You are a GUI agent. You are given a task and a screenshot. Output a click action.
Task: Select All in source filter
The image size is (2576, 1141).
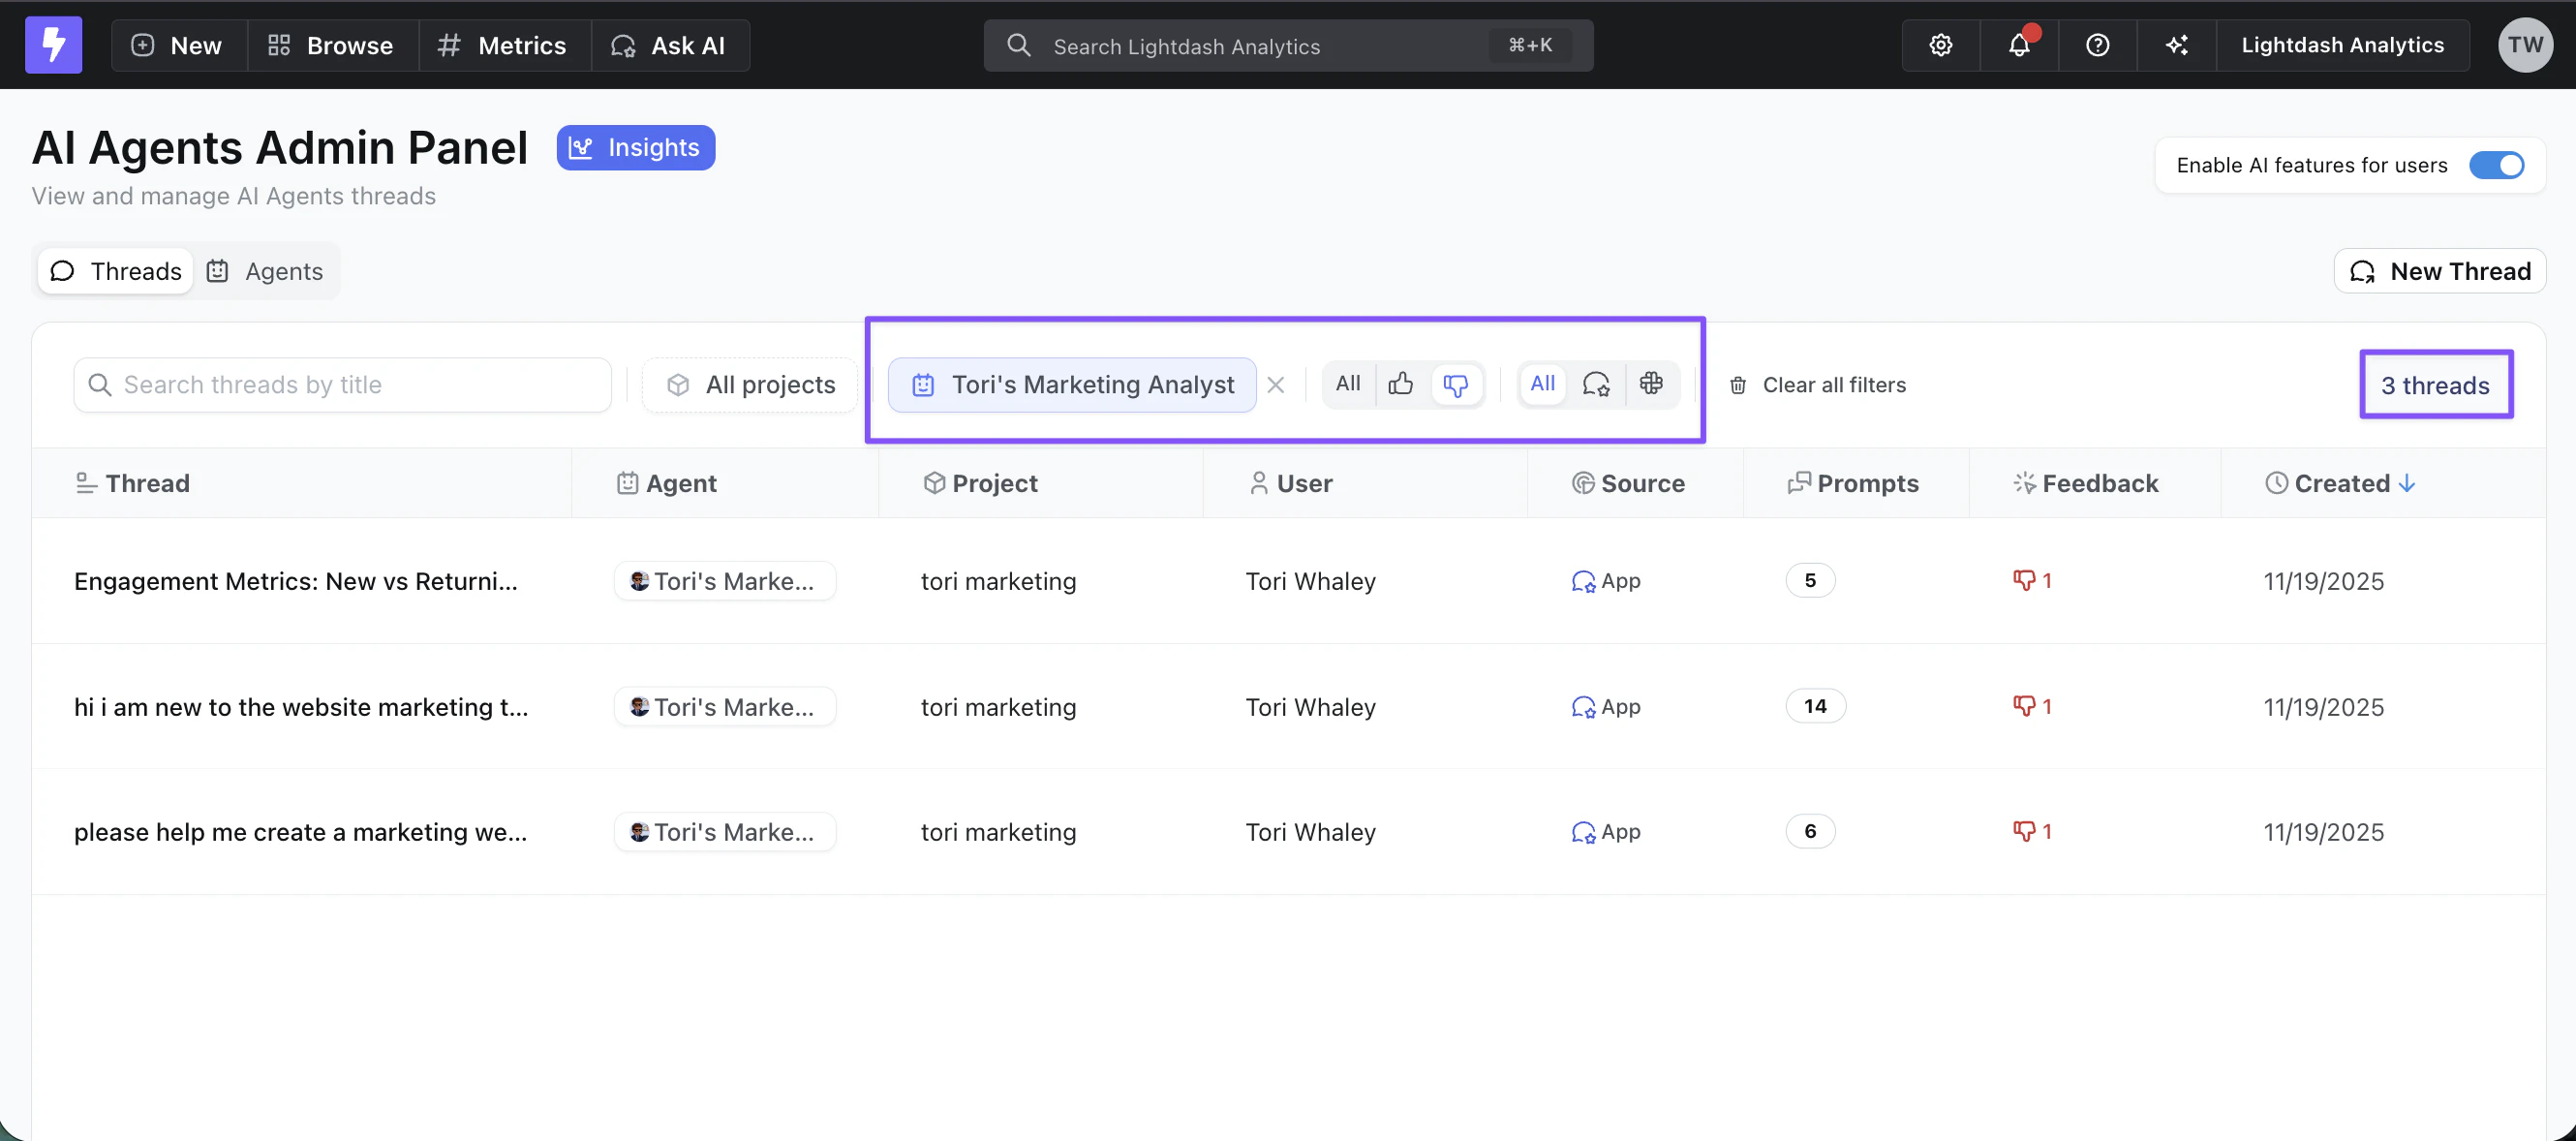(1542, 384)
